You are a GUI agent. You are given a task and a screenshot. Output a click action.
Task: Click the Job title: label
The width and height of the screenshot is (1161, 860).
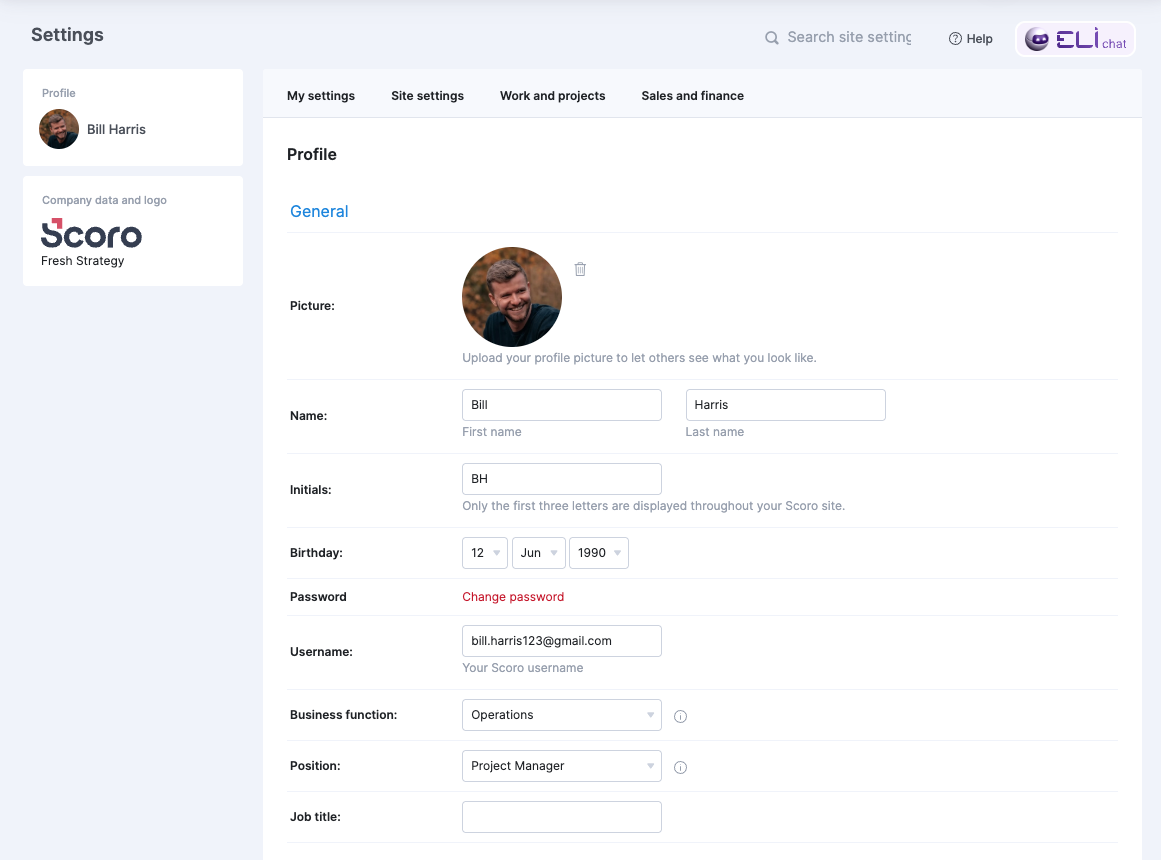pos(315,817)
